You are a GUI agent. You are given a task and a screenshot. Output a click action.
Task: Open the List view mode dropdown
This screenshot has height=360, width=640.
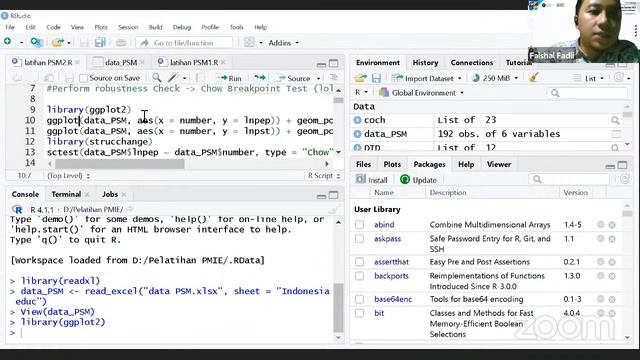click(x=589, y=78)
